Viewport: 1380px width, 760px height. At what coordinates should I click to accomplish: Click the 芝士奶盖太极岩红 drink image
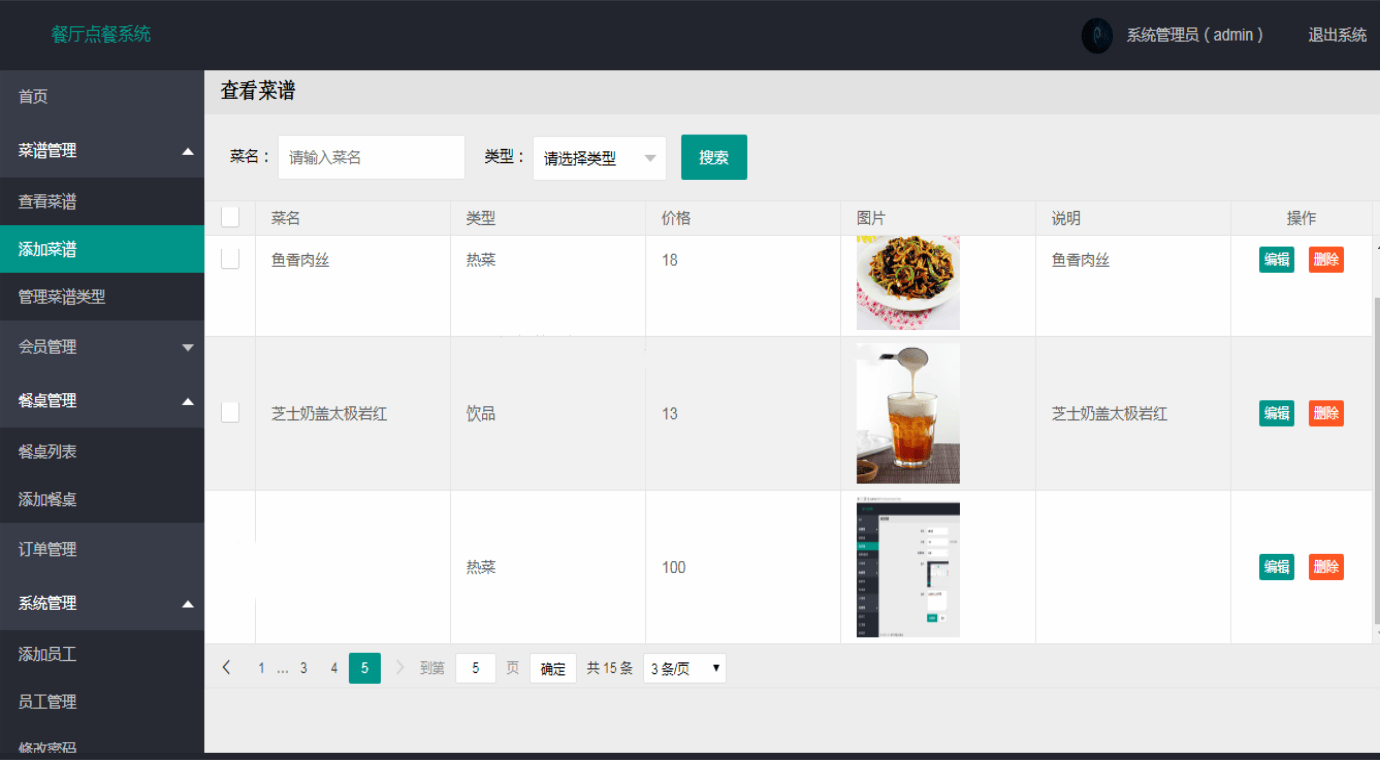907,413
